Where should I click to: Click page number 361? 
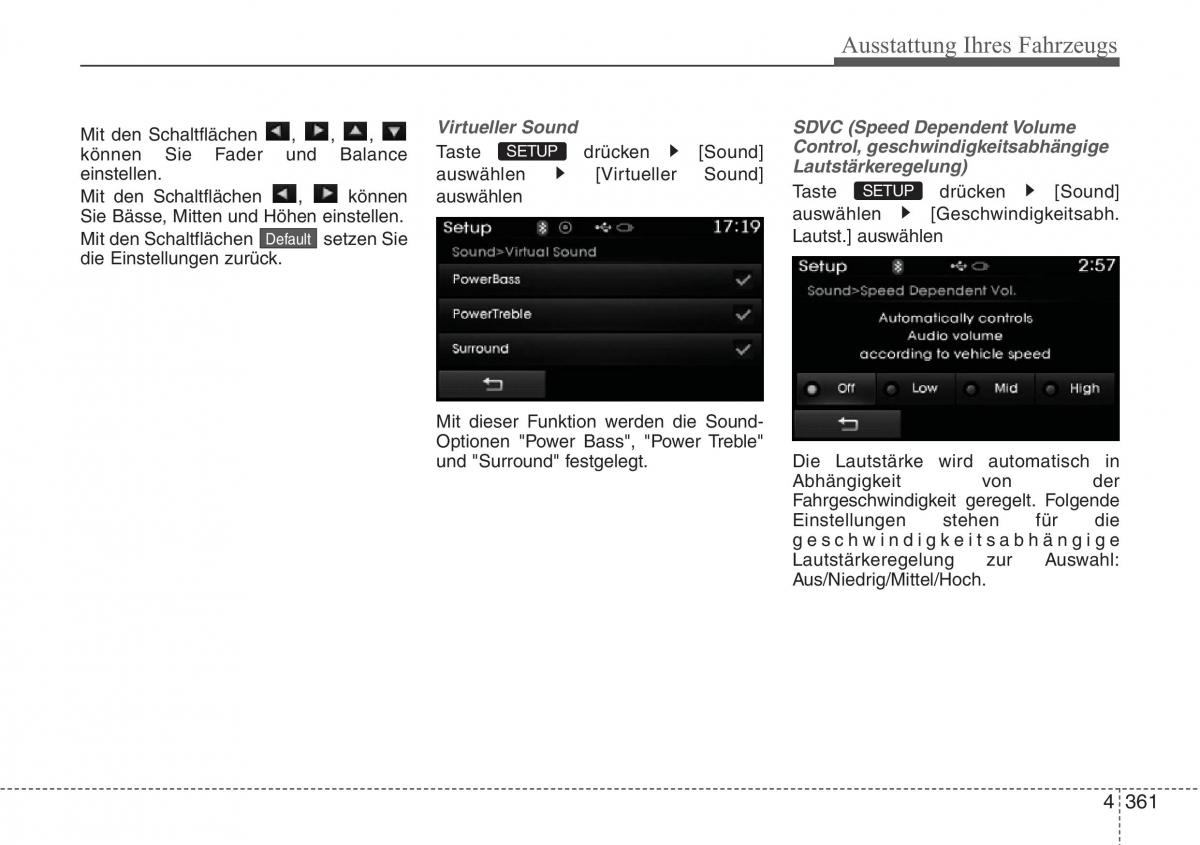click(1141, 802)
